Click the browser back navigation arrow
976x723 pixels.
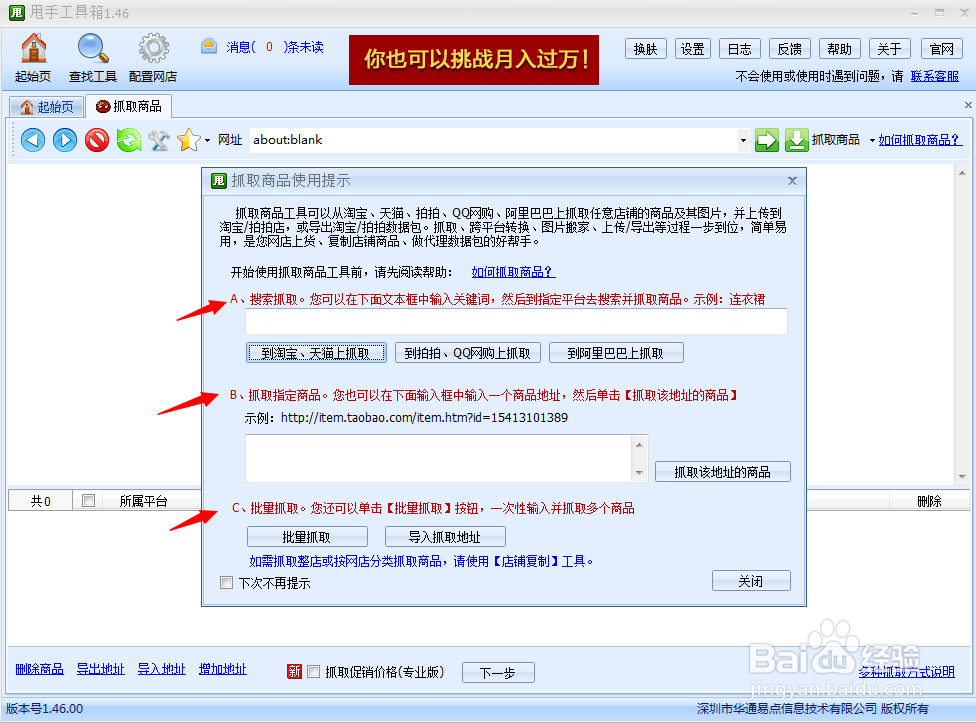coord(32,140)
